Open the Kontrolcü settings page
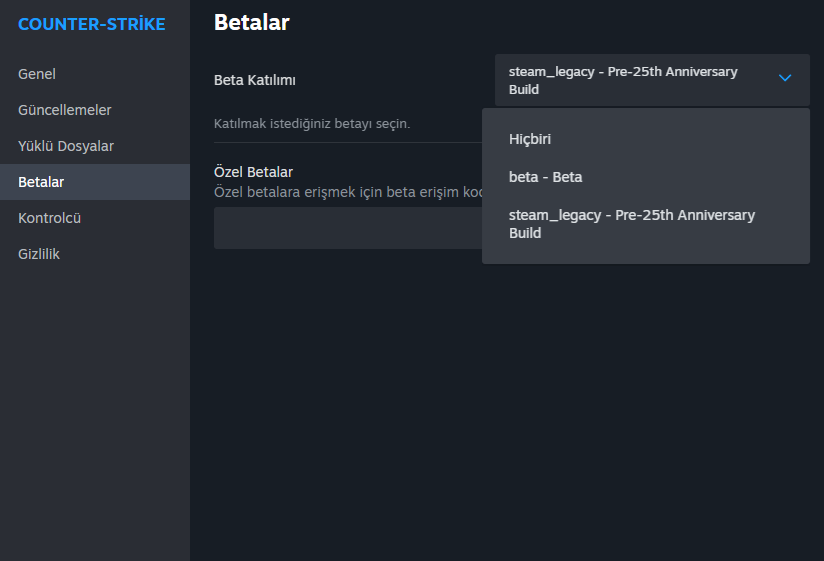Screen dimensions: 824x561 coord(49,218)
